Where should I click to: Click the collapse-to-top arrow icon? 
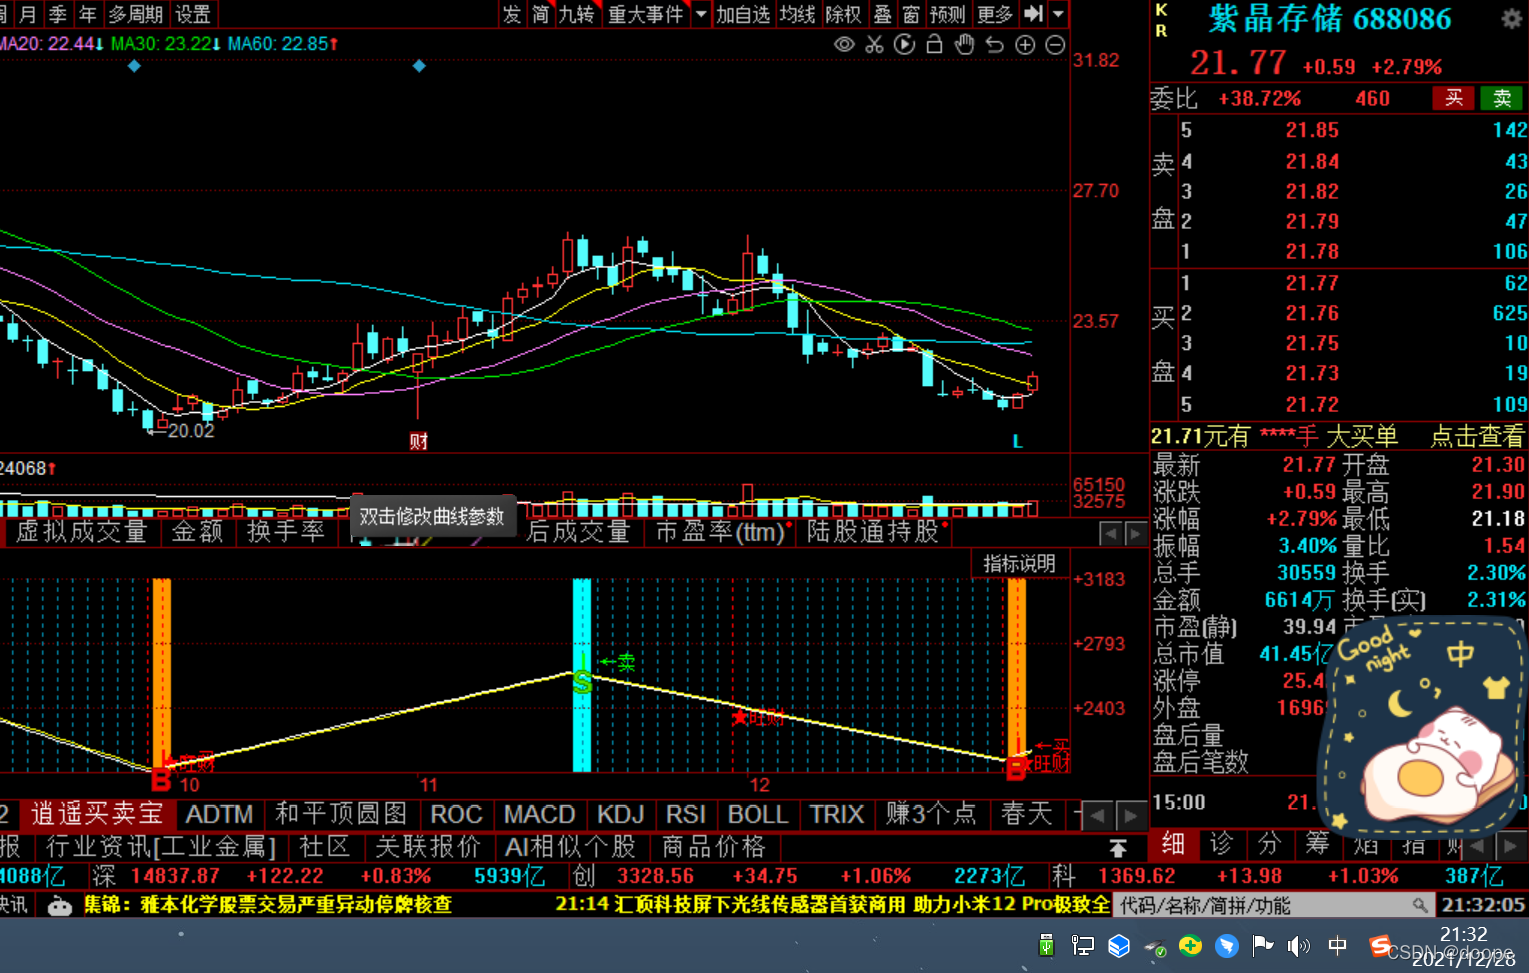(x=1118, y=848)
